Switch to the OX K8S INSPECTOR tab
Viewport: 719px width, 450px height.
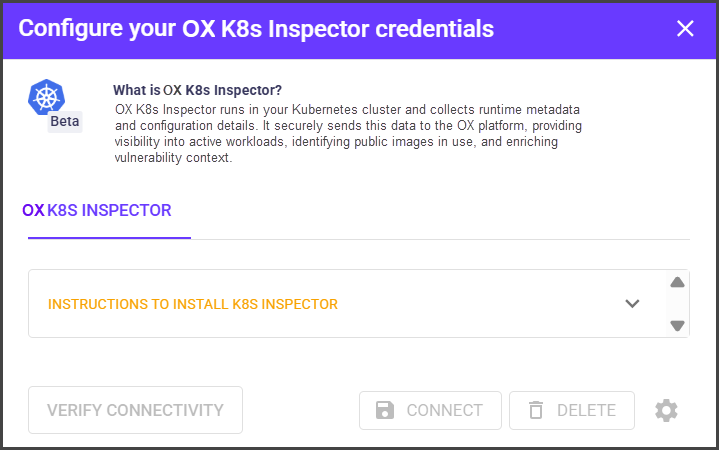pyautogui.click(x=97, y=210)
